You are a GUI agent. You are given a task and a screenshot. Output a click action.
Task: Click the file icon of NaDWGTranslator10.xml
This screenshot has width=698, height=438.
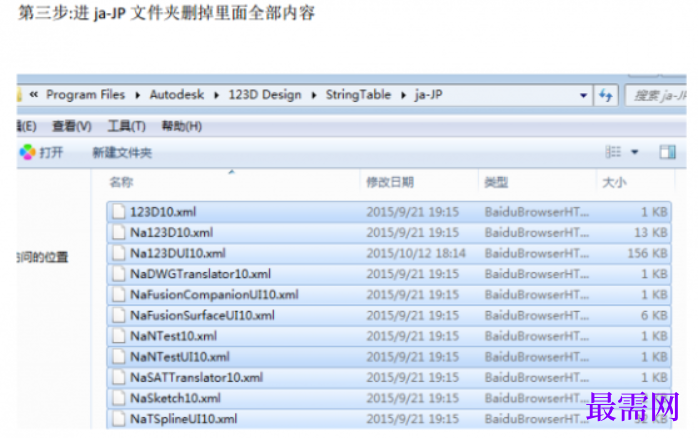point(119,274)
